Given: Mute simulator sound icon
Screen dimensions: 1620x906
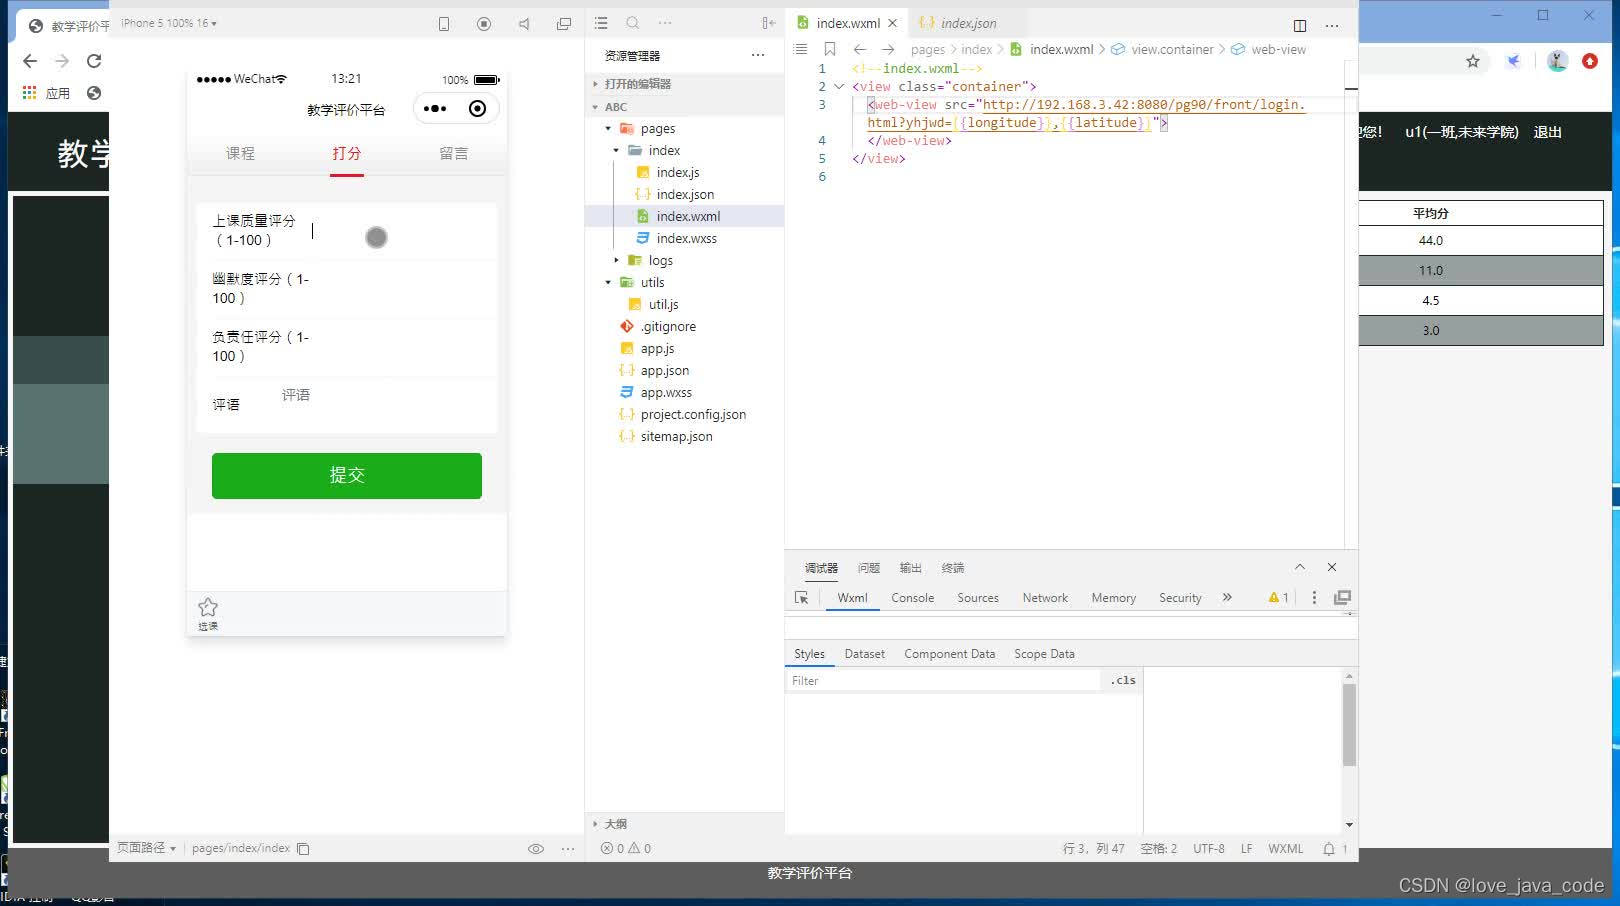Looking at the screenshot, I should tap(524, 24).
